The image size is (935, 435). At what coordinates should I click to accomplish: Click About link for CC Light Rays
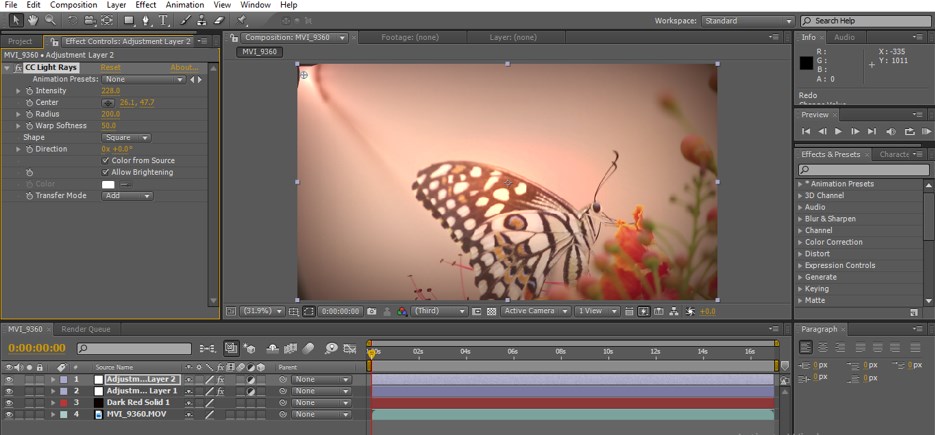pyautogui.click(x=183, y=68)
